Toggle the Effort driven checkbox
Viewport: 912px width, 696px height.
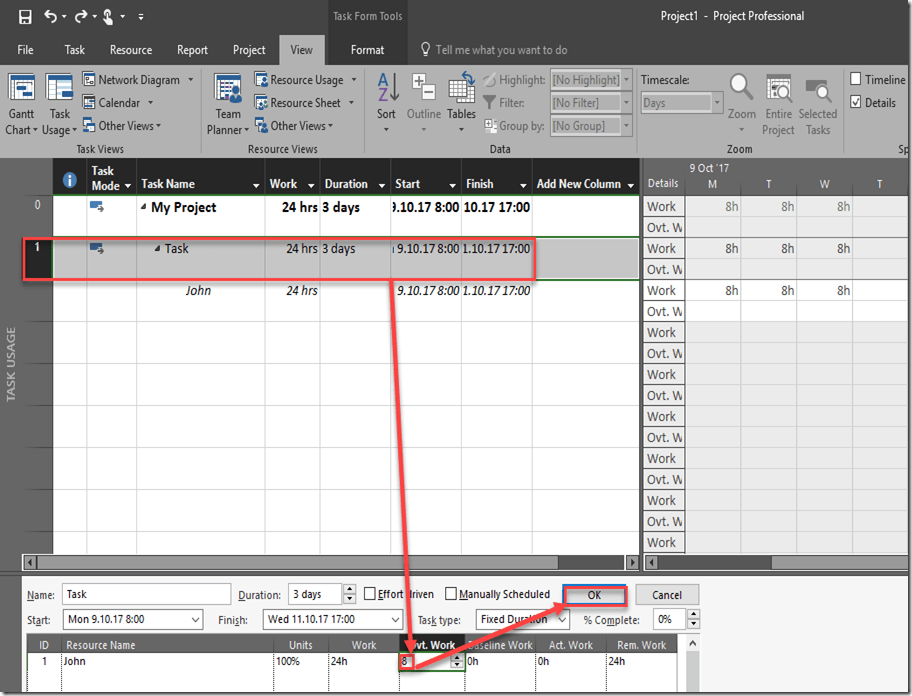tap(370, 594)
